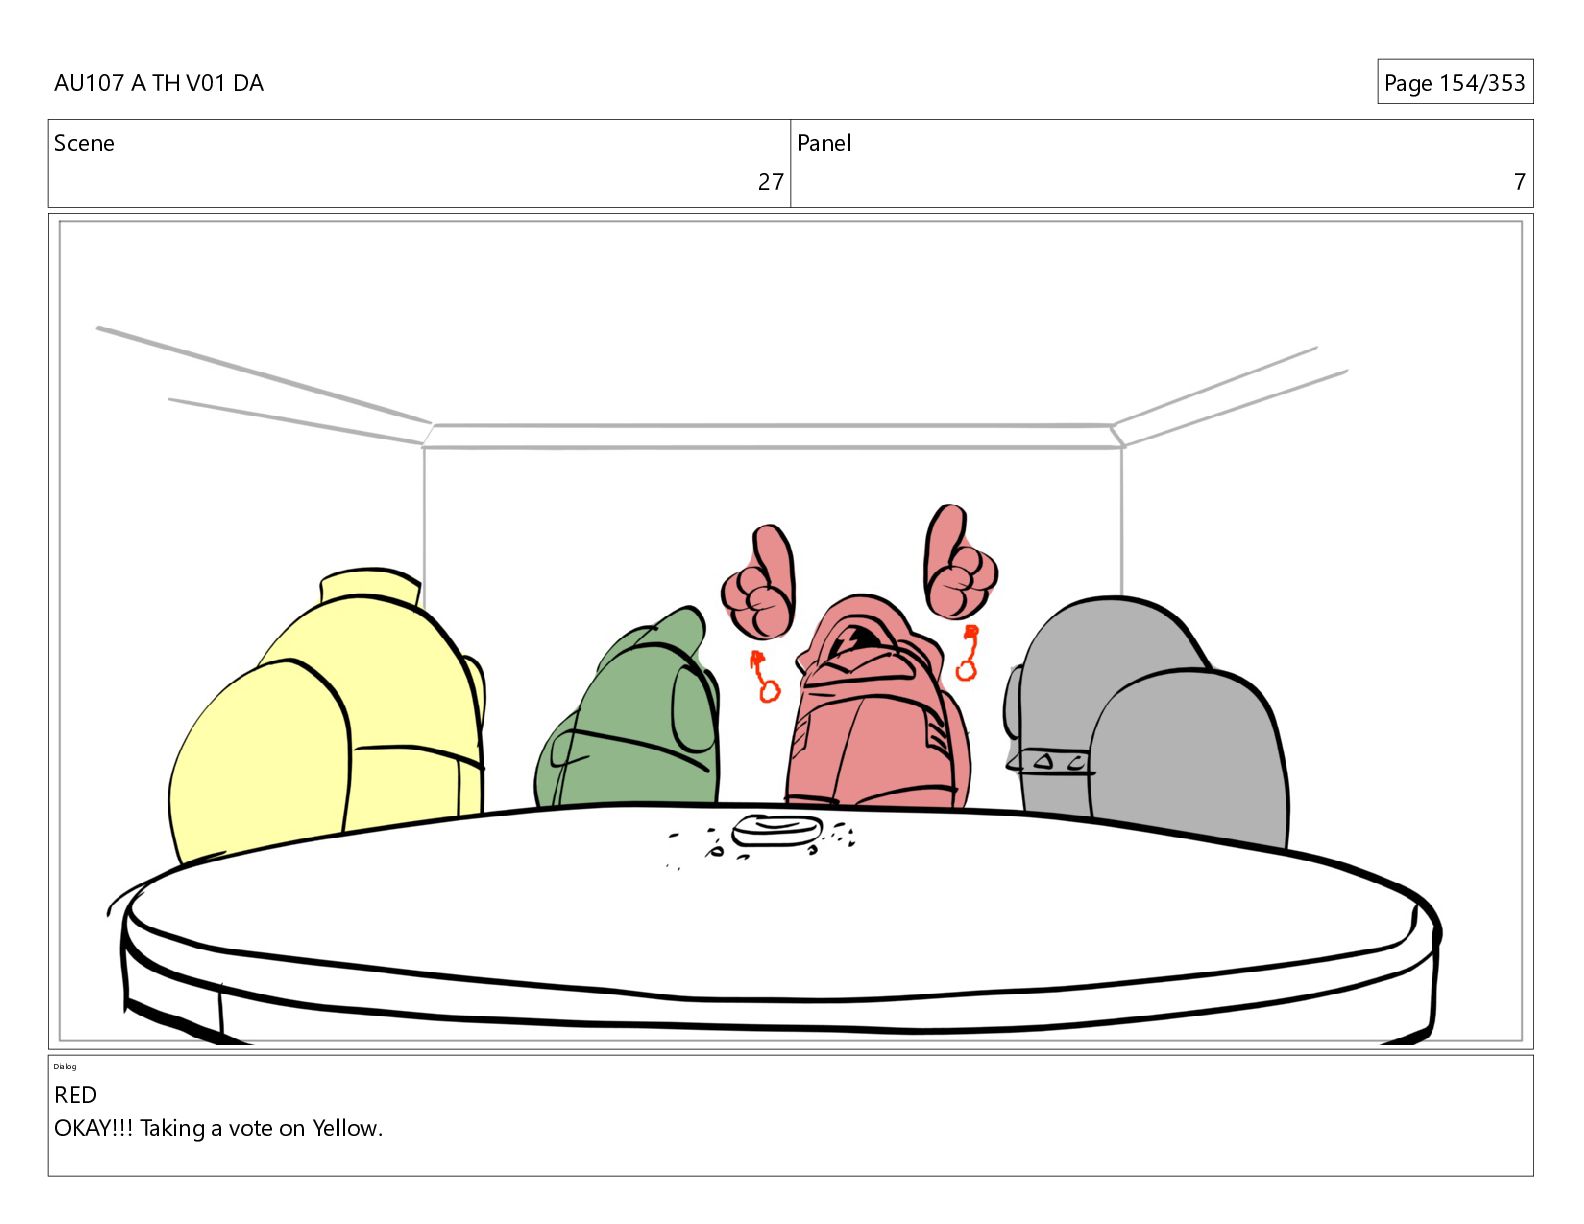1584x1224 pixels.
Task: Click the speaker name RED
Action: point(75,1095)
